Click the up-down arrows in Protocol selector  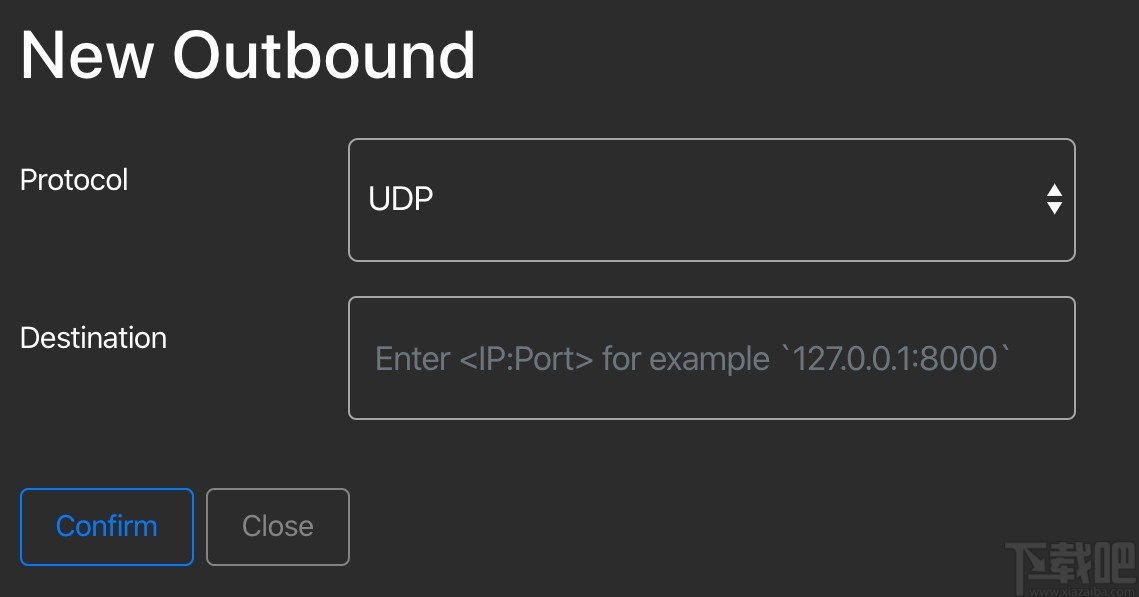click(1054, 199)
